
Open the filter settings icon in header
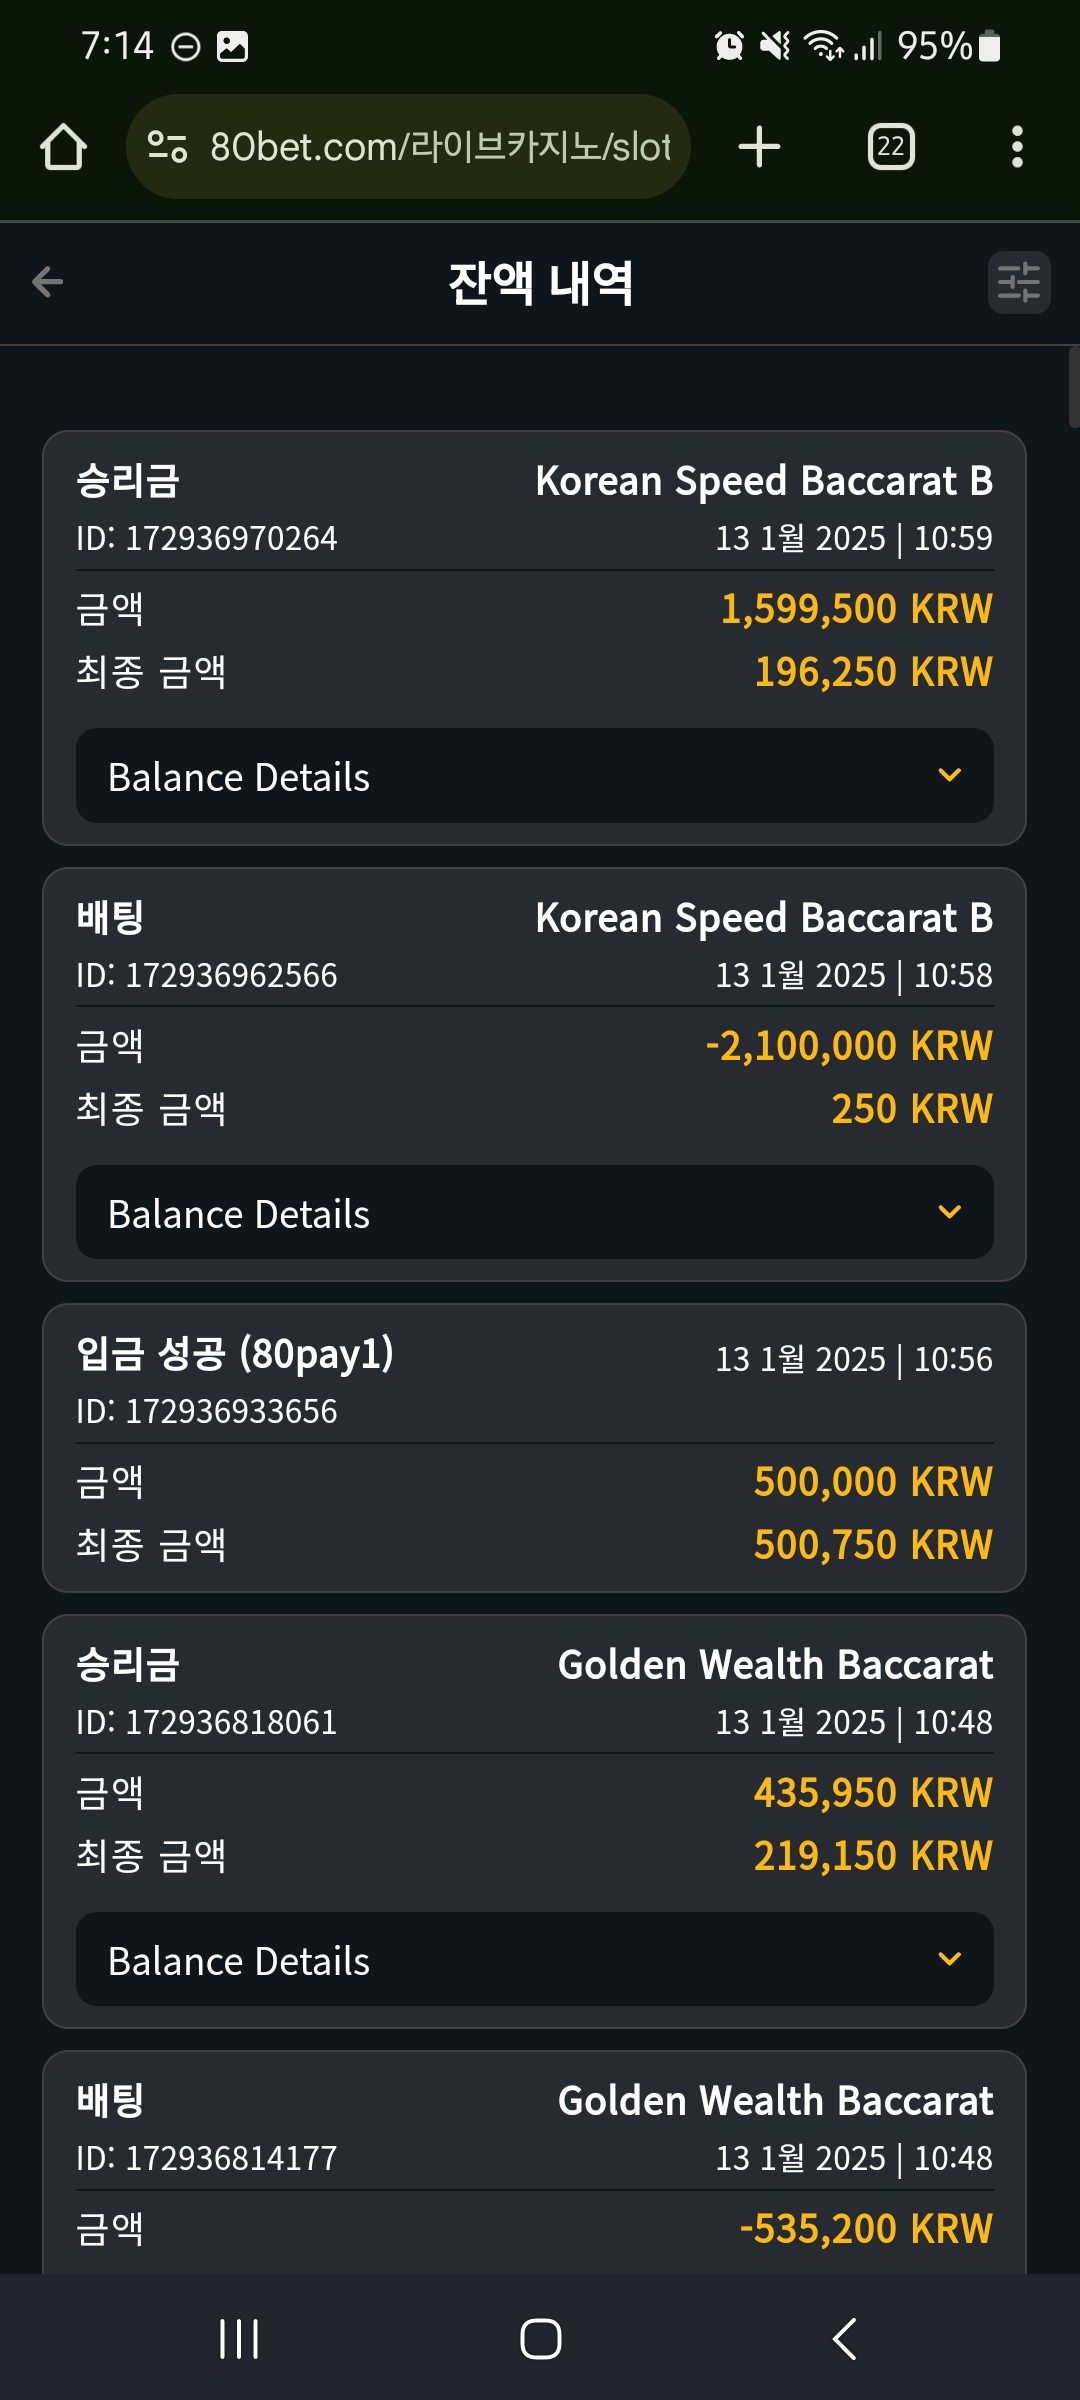(1019, 282)
